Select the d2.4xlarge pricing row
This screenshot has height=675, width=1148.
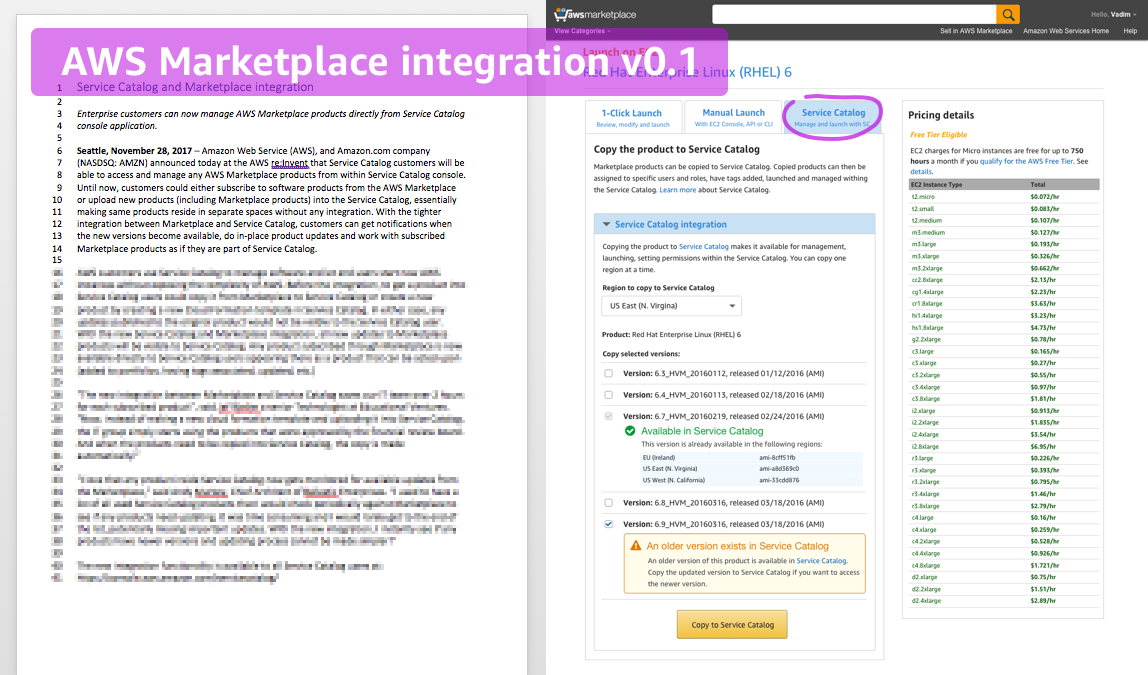[1004, 601]
